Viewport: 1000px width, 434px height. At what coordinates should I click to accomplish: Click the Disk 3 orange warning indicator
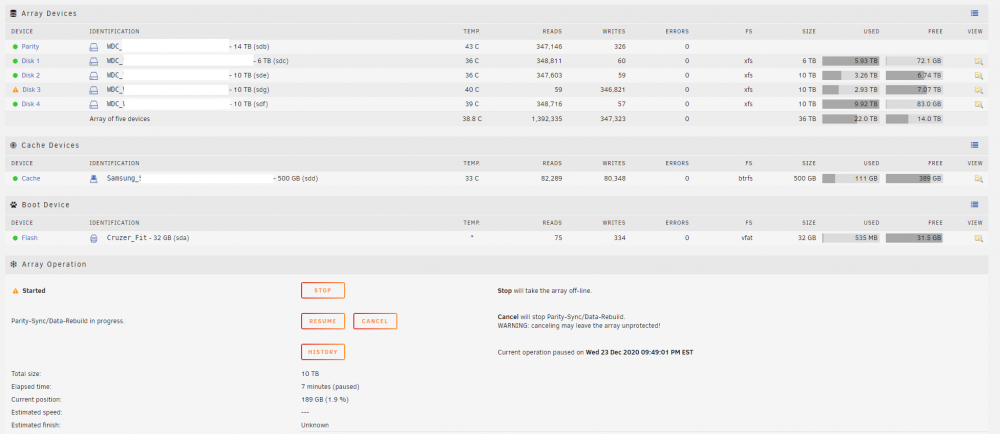(15, 90)
